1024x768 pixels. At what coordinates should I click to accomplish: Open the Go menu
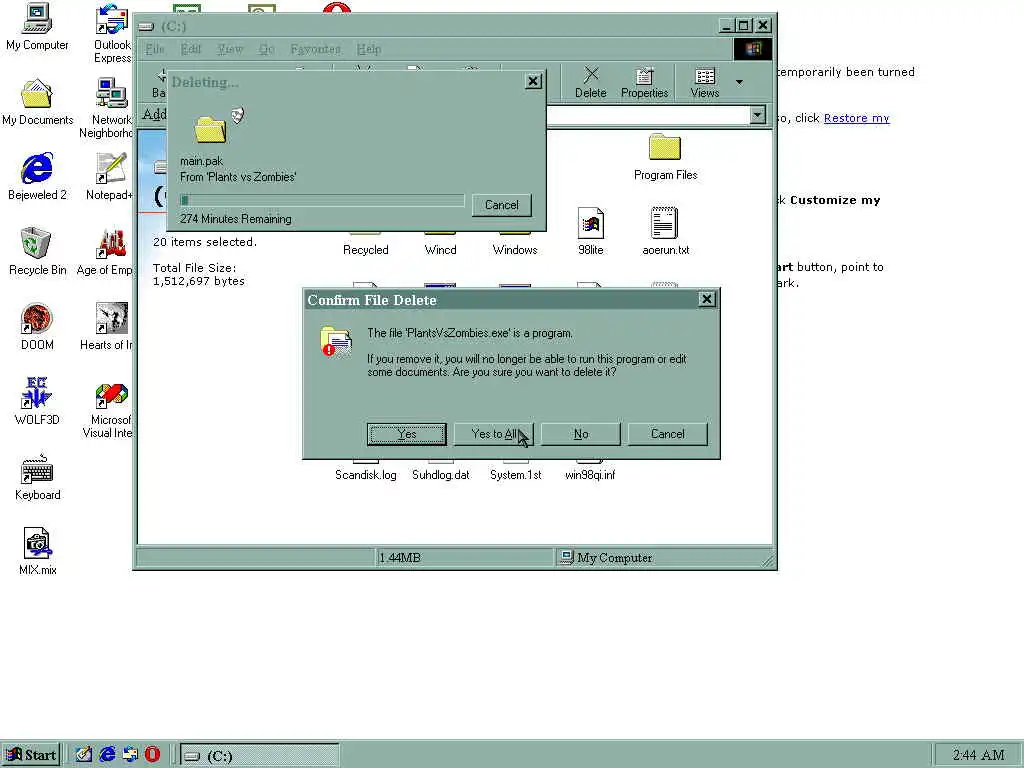266,49
